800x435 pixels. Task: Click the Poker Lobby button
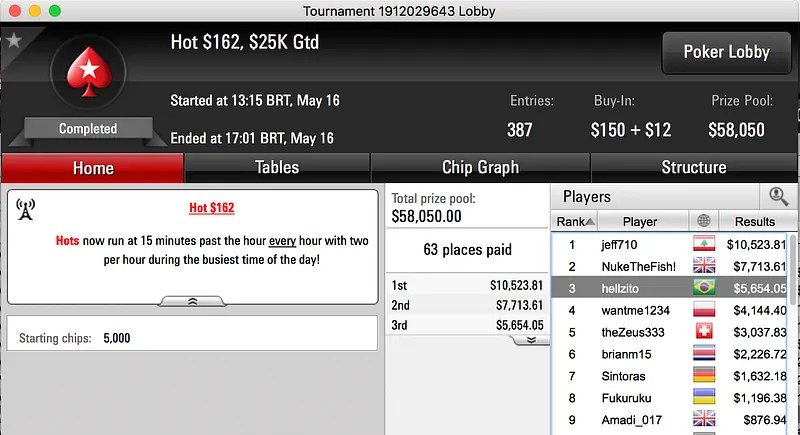pos(725,52)
